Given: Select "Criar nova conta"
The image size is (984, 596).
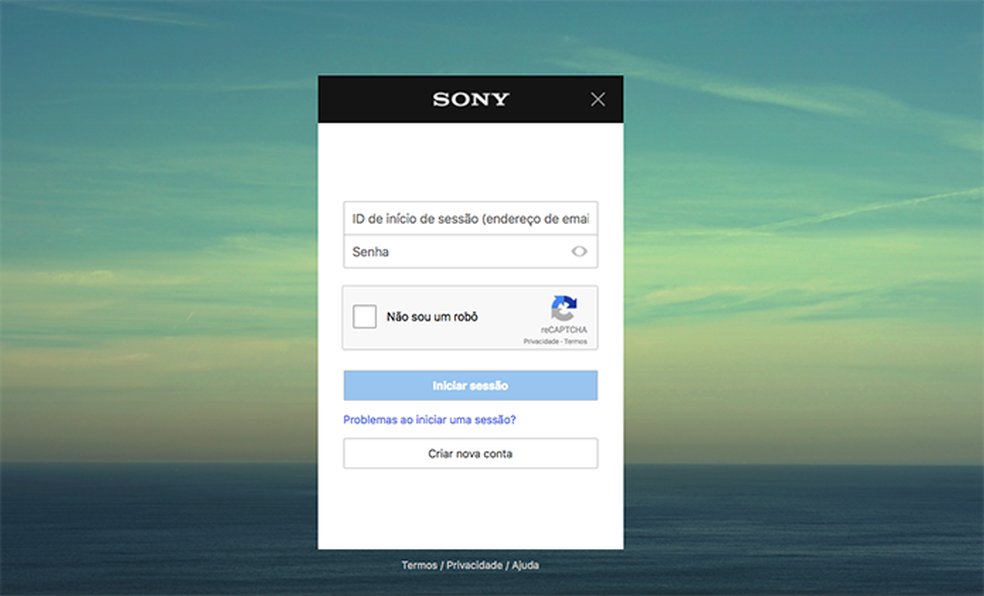Looking at the screenshot, I should [x=470, y=453].
